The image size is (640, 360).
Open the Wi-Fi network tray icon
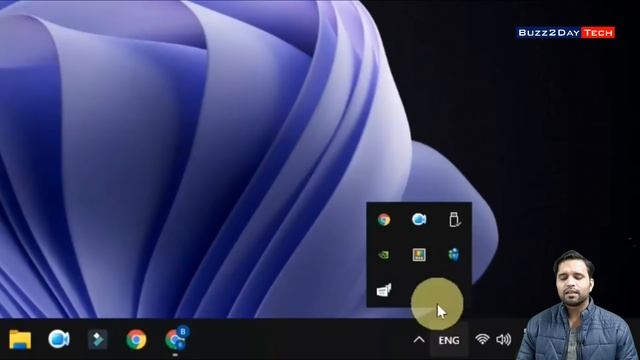pos(482,339)
